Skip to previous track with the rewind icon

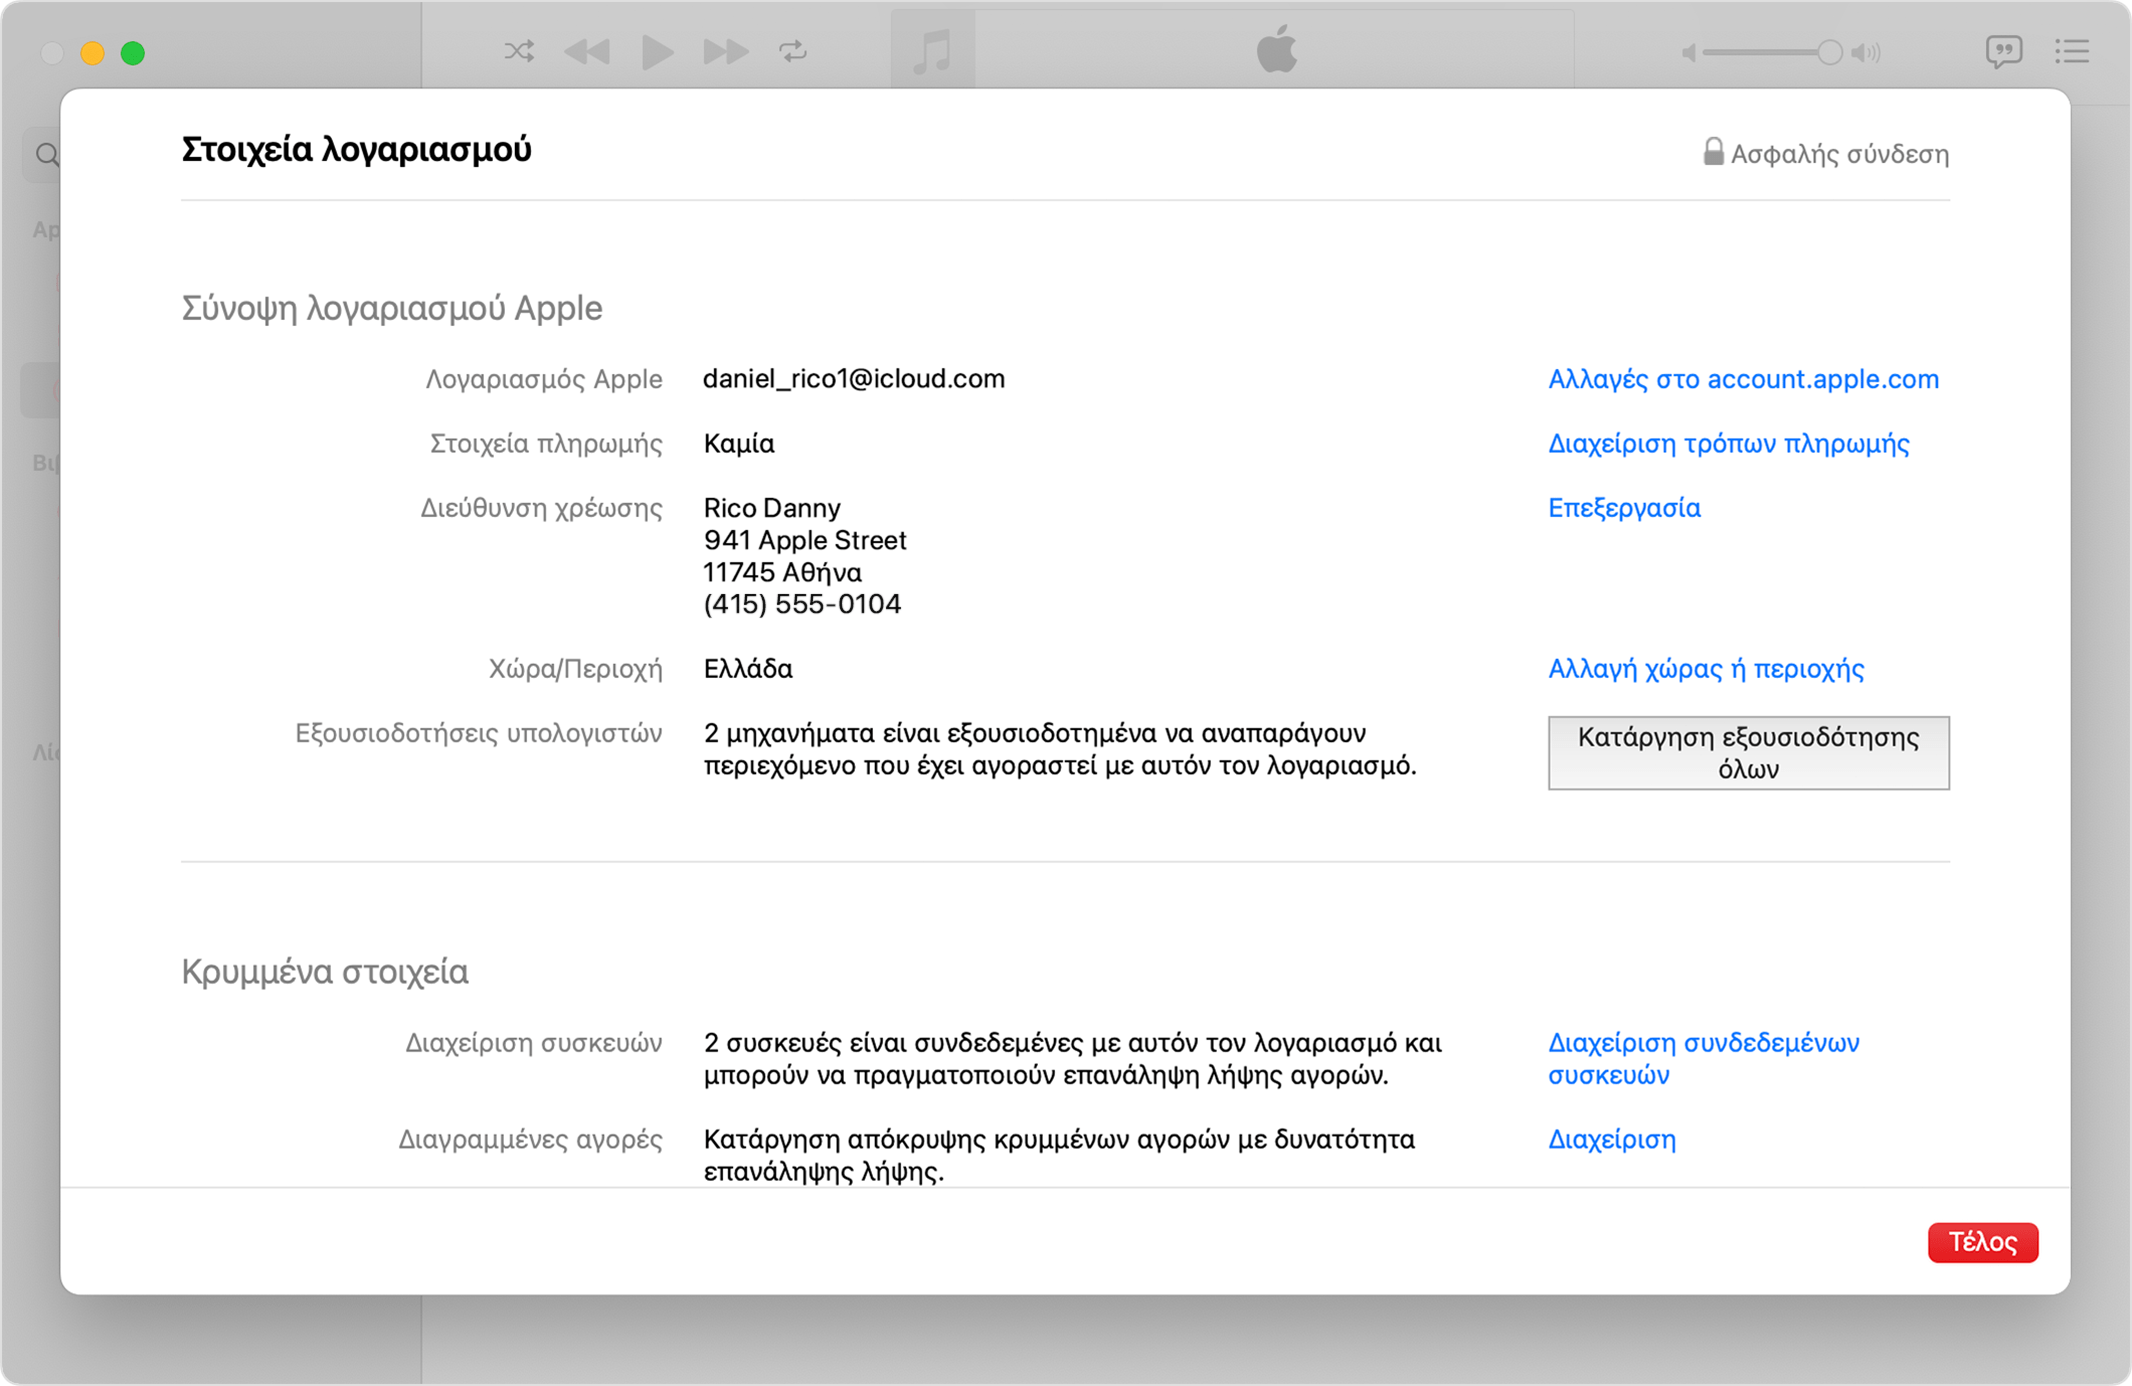[x=587, y=51]
